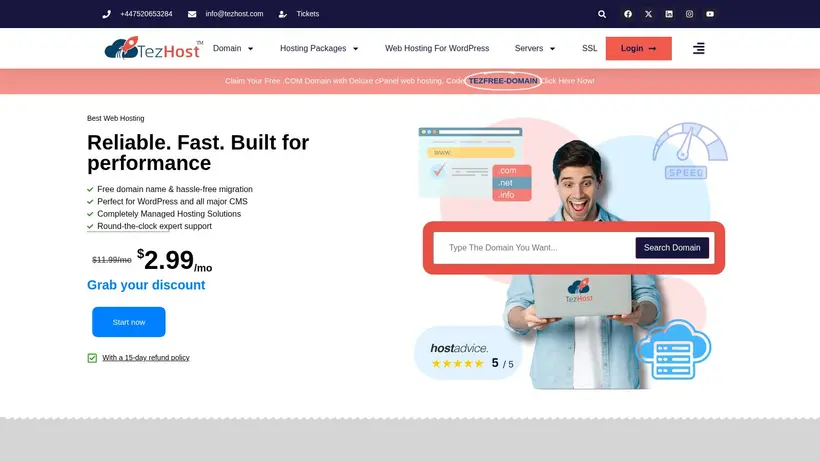The width and height of the screenshot is (820, 461).
Task: Open the YouTube icon
Action: tap(710, 14)
